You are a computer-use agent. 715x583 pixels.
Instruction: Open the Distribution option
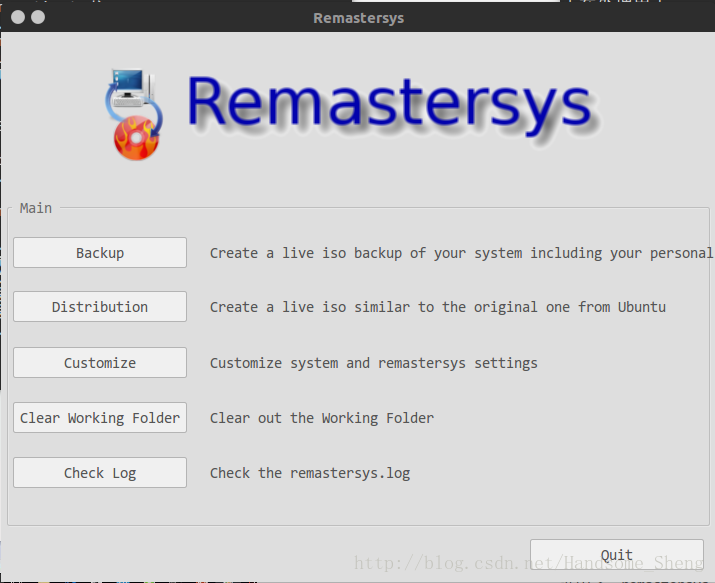(x=100, y=307)
